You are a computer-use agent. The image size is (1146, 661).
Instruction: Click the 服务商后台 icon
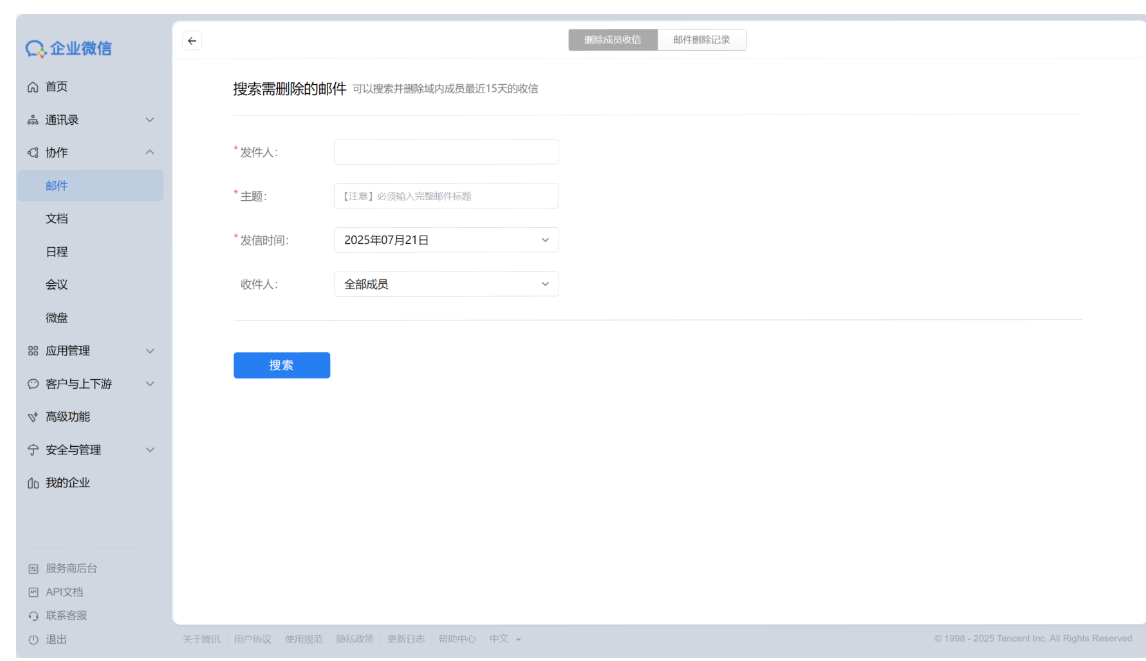tap(33, 569)
